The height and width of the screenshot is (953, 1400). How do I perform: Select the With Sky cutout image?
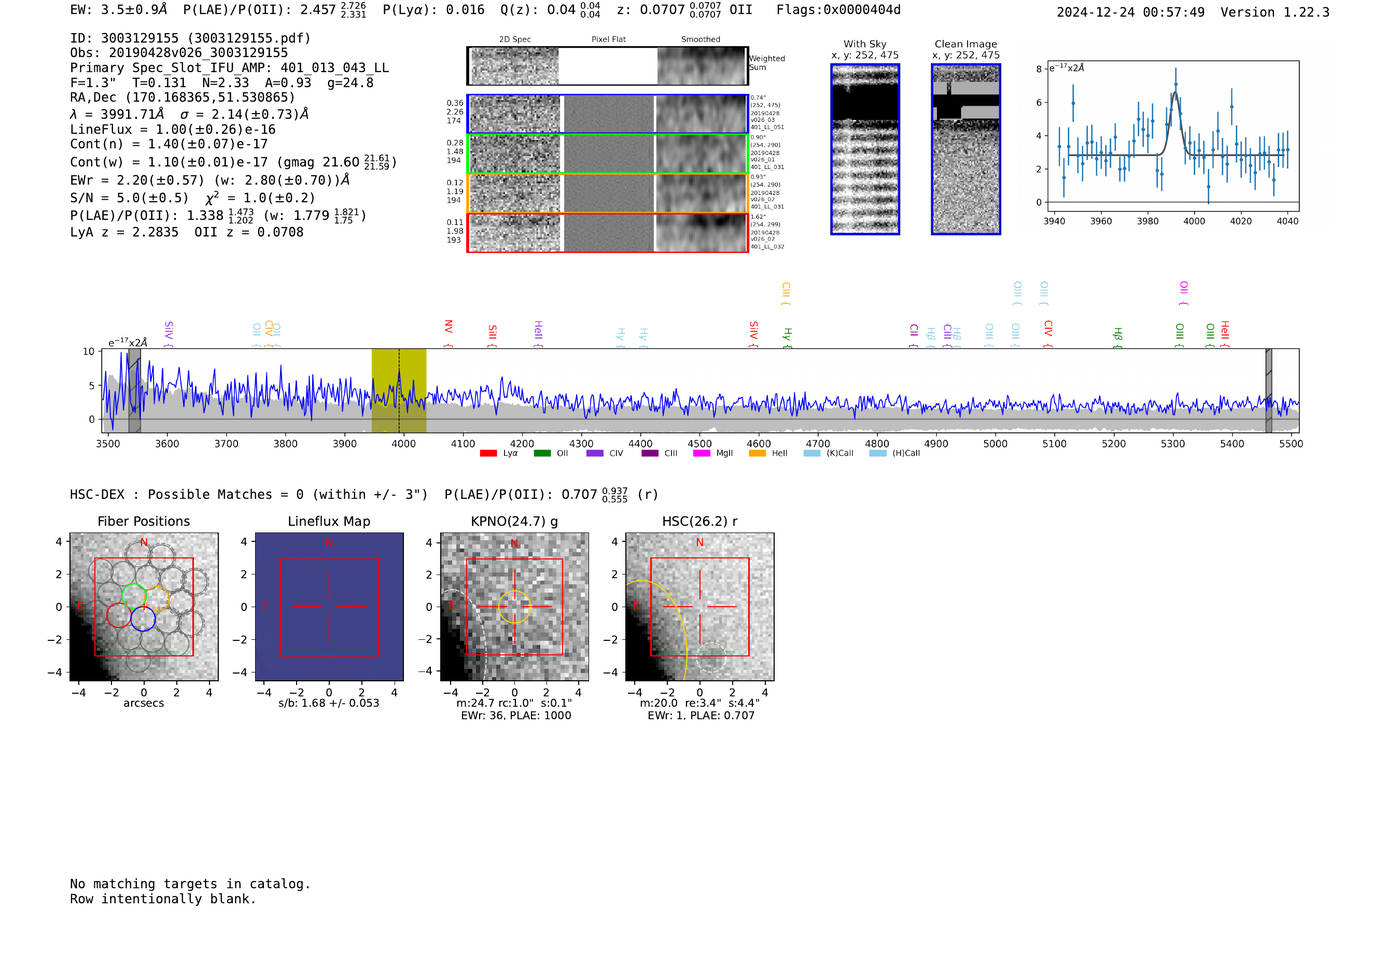pos(865,149)
